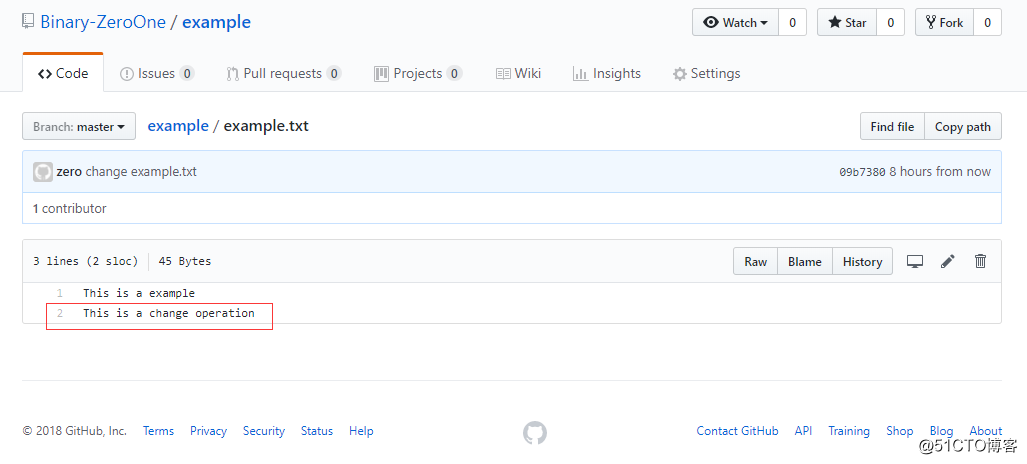Open the Help footer link
The image size is (1027, 464).
click(361, 431)
